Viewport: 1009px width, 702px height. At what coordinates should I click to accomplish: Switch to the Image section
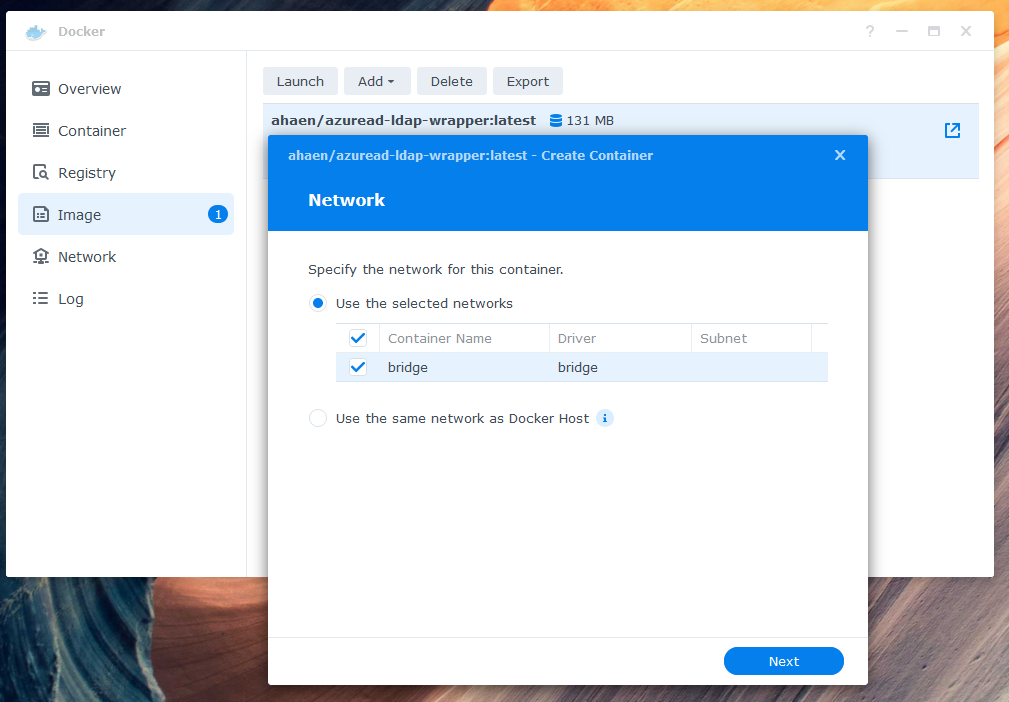pos(125,214)
